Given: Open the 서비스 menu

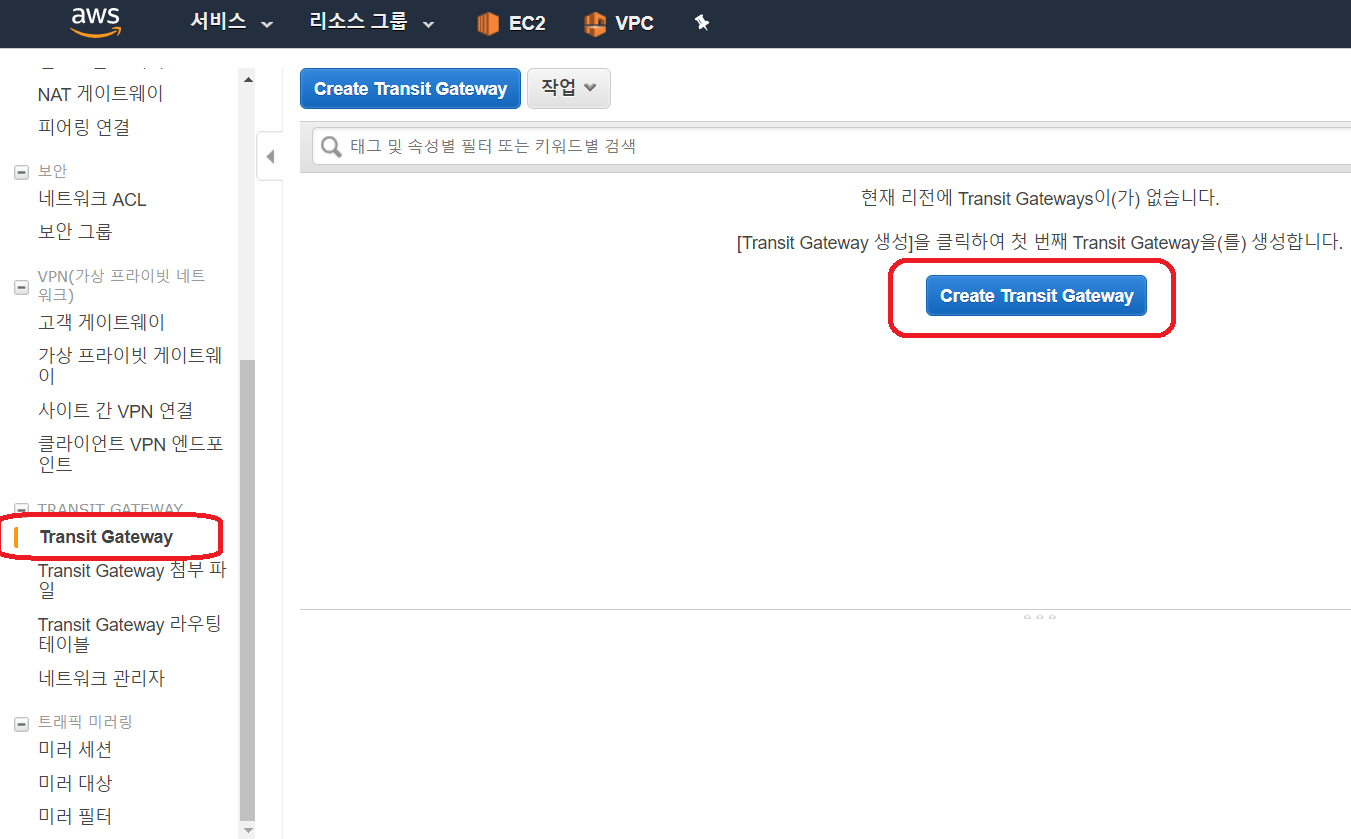Looking at the screenshot, I should 232,23.
